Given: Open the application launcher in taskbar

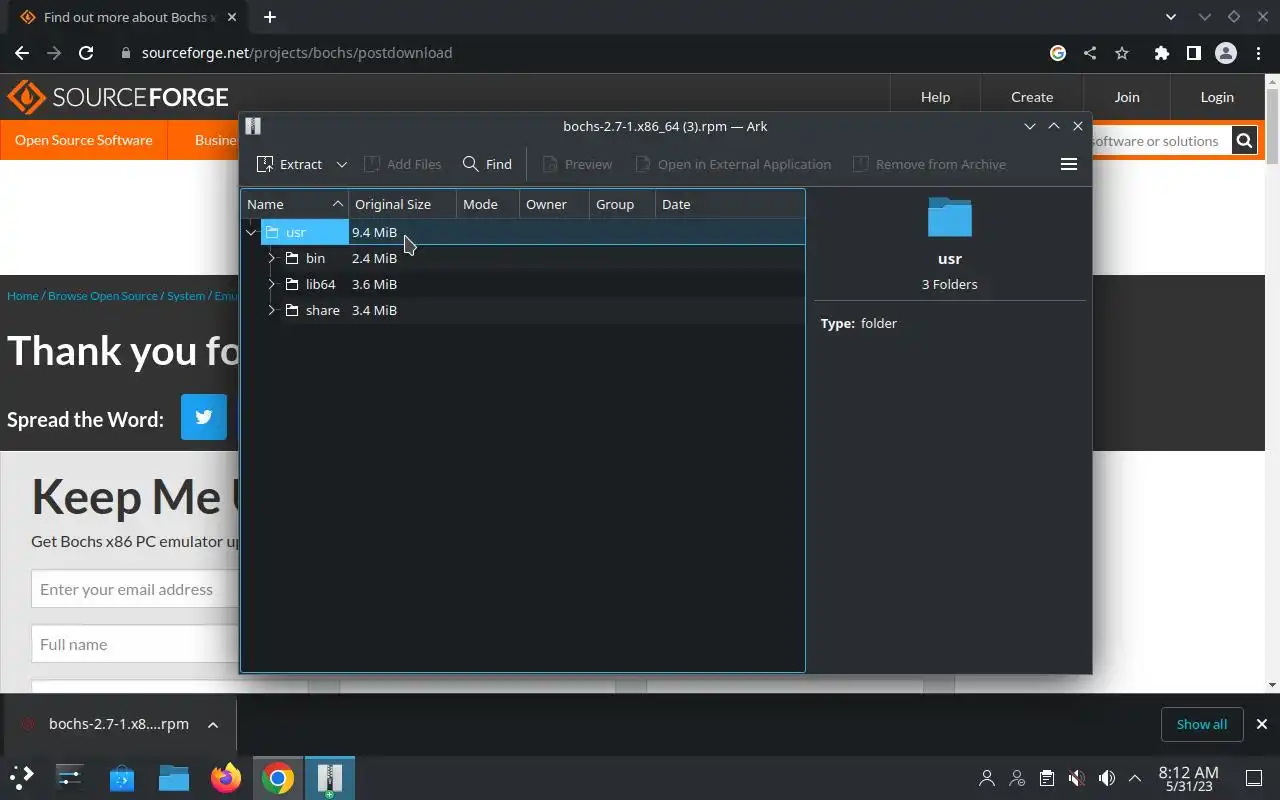Looking at the screenshot, I should click(21, 777).
